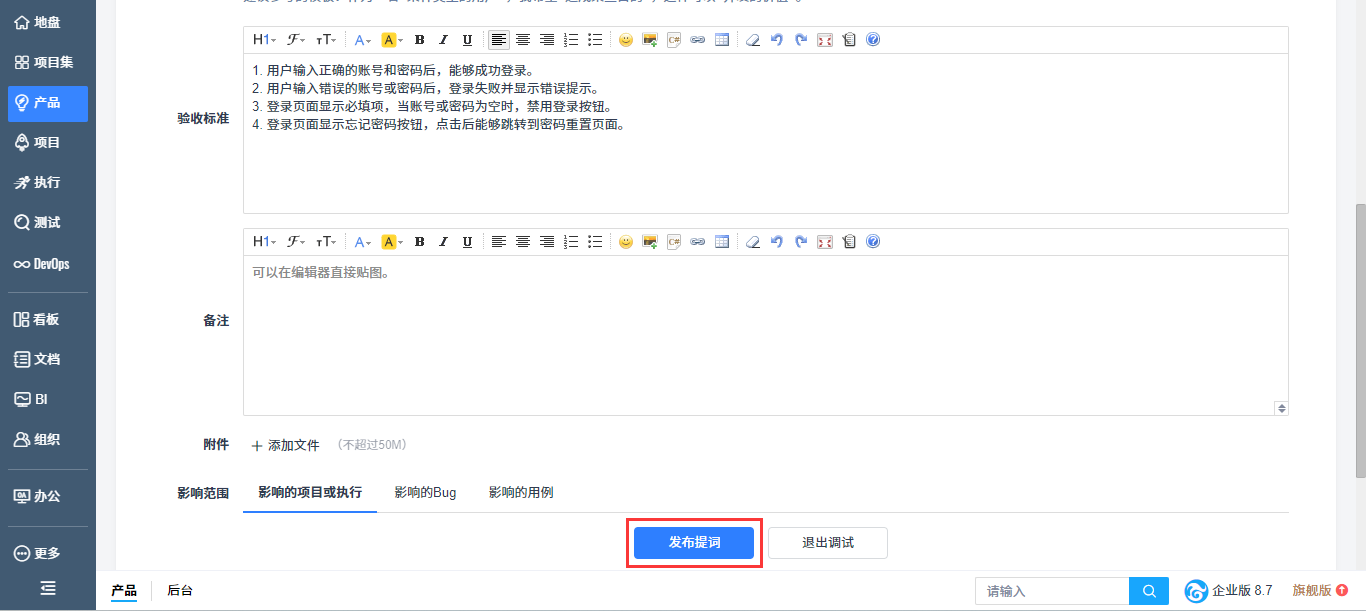Click 退出调试 button
Screen dimensions: 1366x611
tap(828, 543)
